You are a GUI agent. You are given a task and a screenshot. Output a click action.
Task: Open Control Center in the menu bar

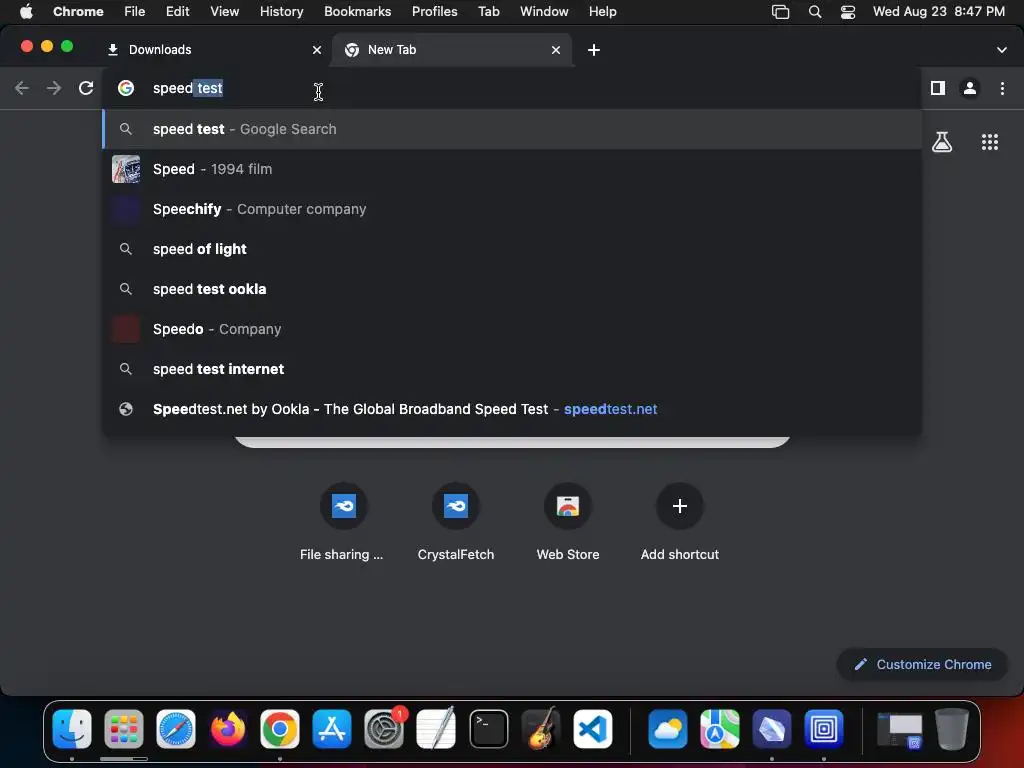click(848, 11)
